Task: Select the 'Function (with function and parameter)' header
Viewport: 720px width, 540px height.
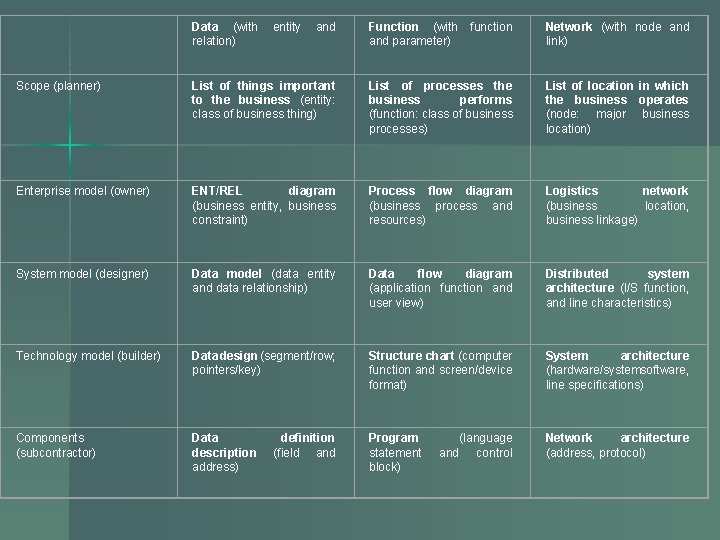Action: 440,34
